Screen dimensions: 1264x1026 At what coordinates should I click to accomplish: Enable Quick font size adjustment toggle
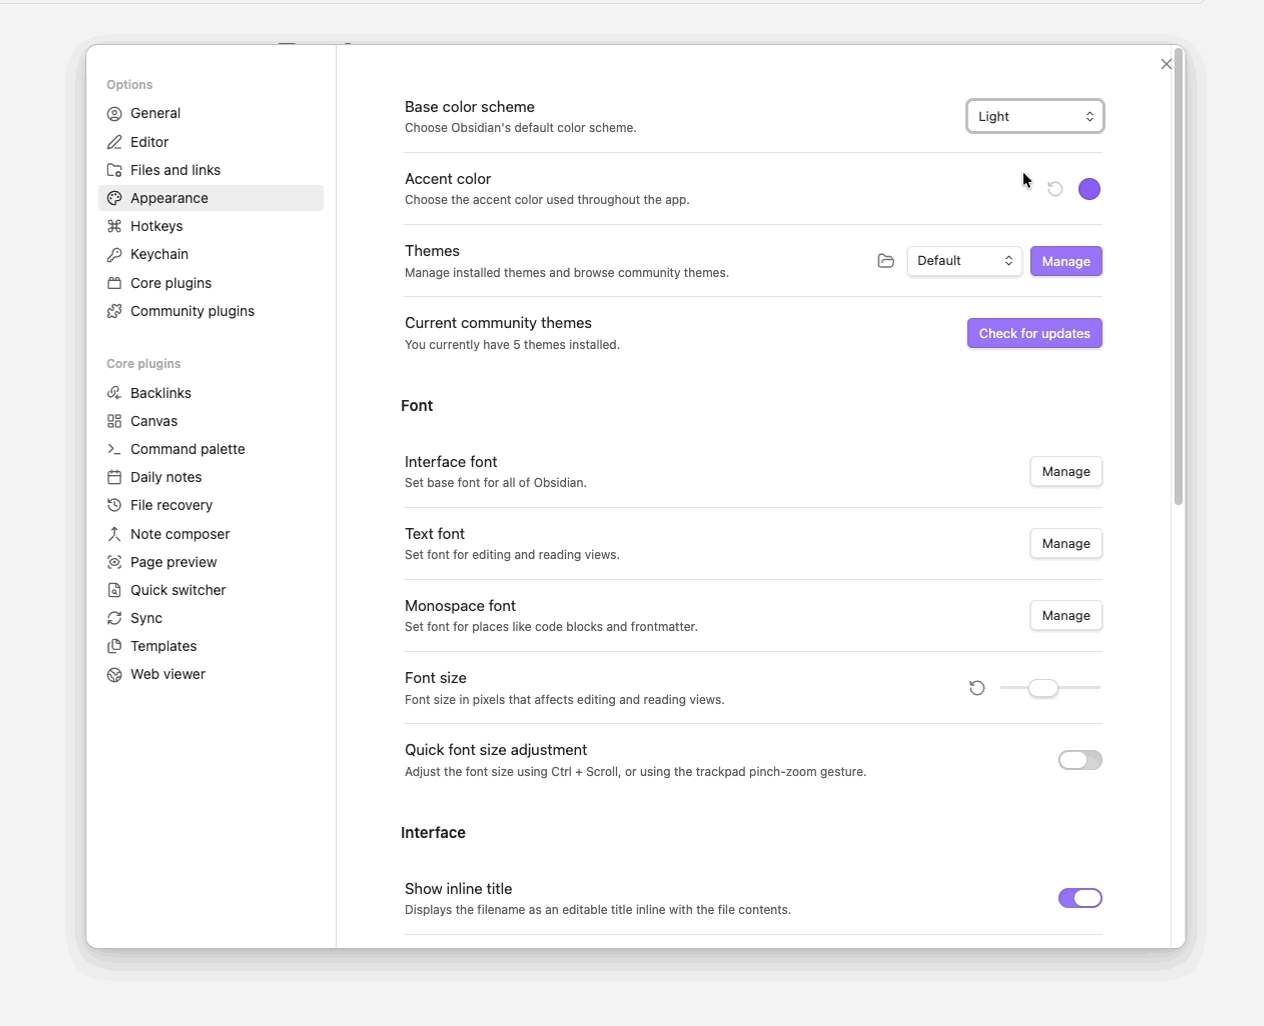click(1080, 760)
